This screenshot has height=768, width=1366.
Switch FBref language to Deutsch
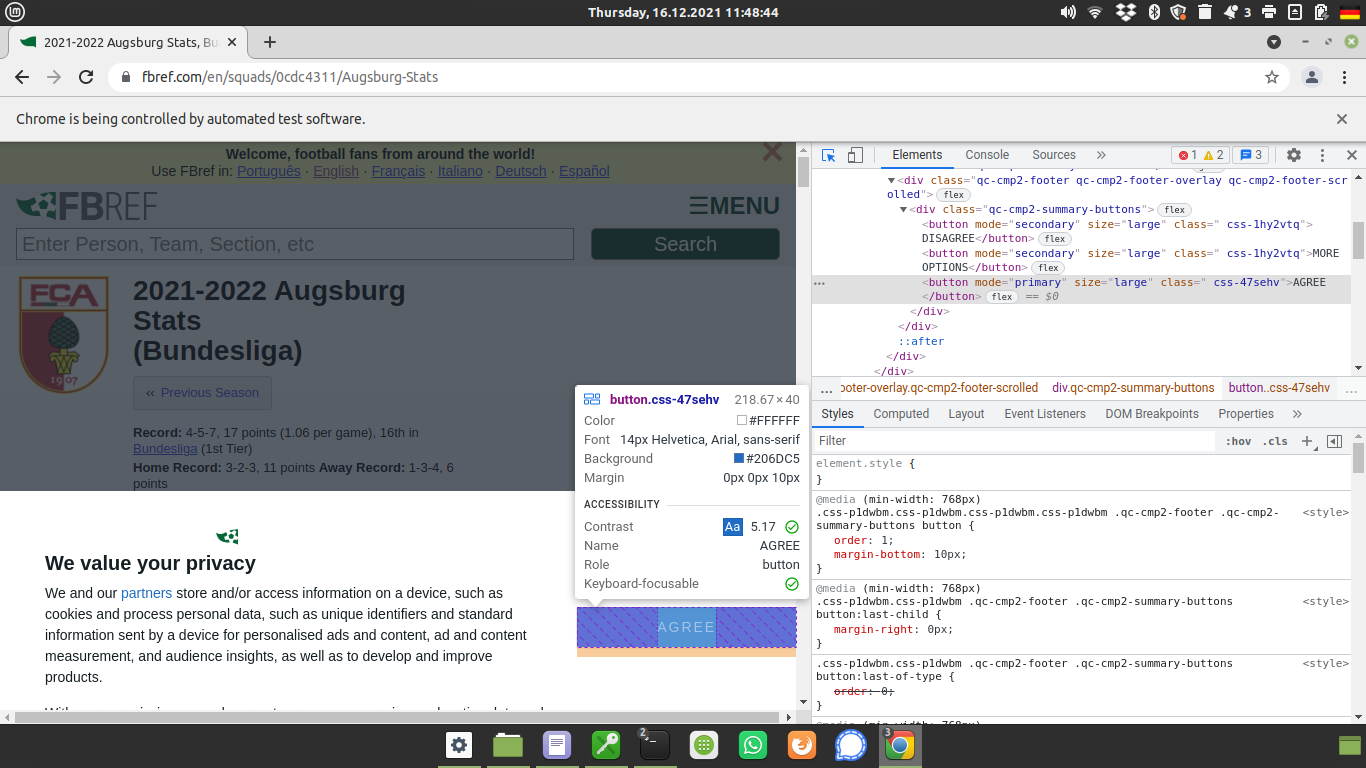click(521, 171)
